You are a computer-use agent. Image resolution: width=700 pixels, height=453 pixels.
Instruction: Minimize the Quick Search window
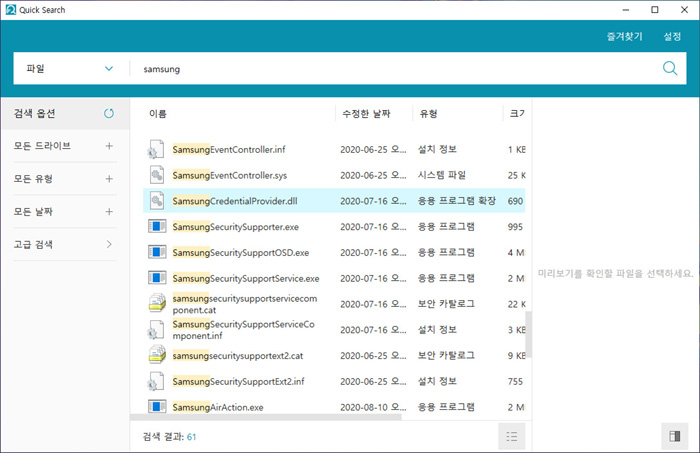(625, 10)
